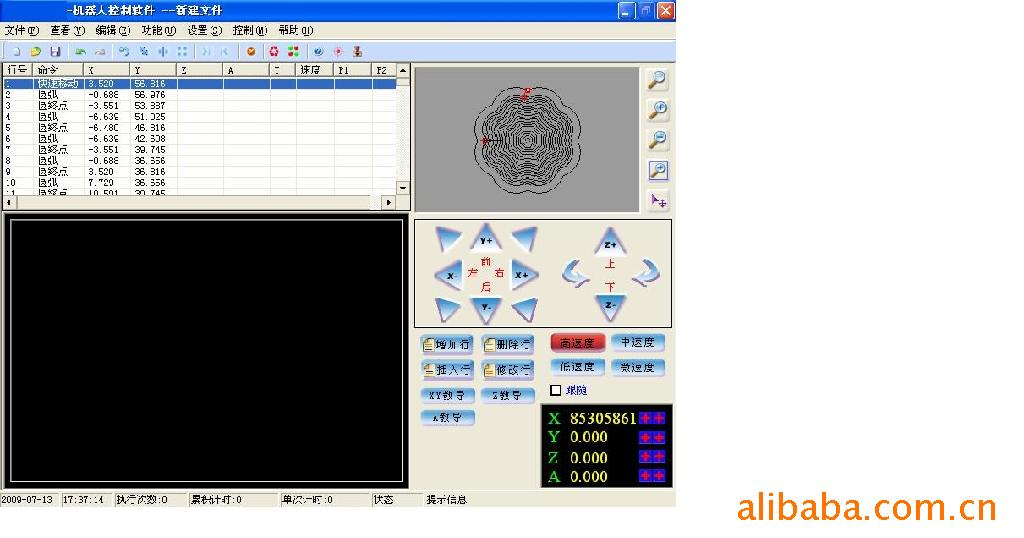Enable the 跟随 (follow) checkbox
Viewport: 1024px width, 538px height.
[x=556, y=391]
